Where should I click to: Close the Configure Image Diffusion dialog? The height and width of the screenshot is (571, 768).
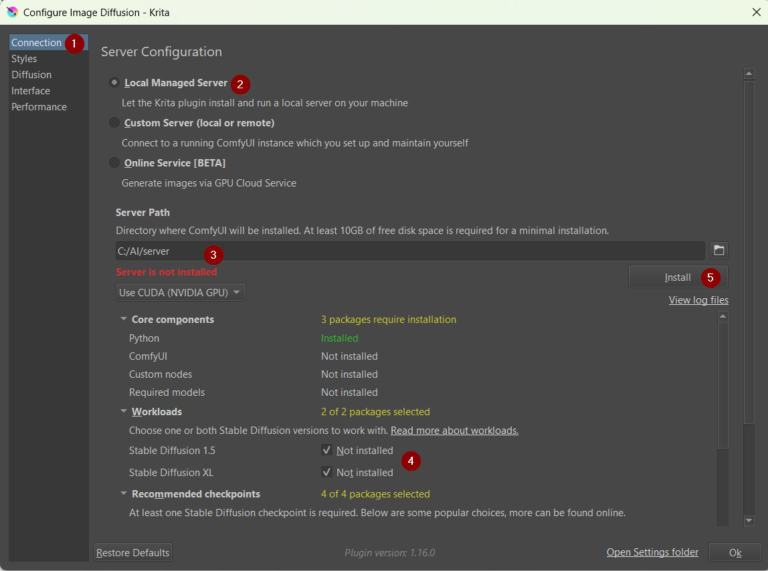(x=755, y=12)
